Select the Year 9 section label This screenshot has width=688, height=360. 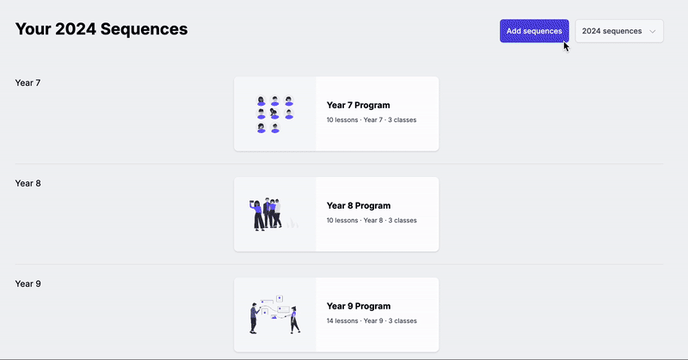point(28,284)
